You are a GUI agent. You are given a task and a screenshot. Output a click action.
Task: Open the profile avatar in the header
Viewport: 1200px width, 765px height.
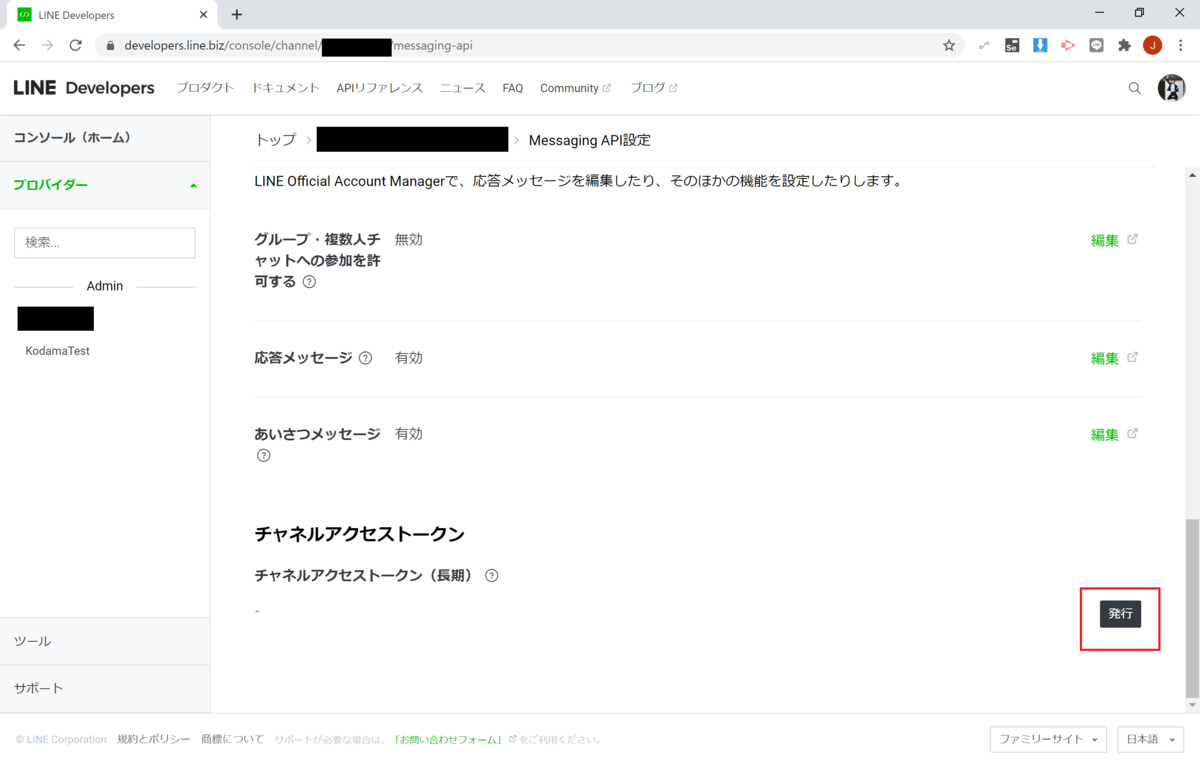point(1172,88)
